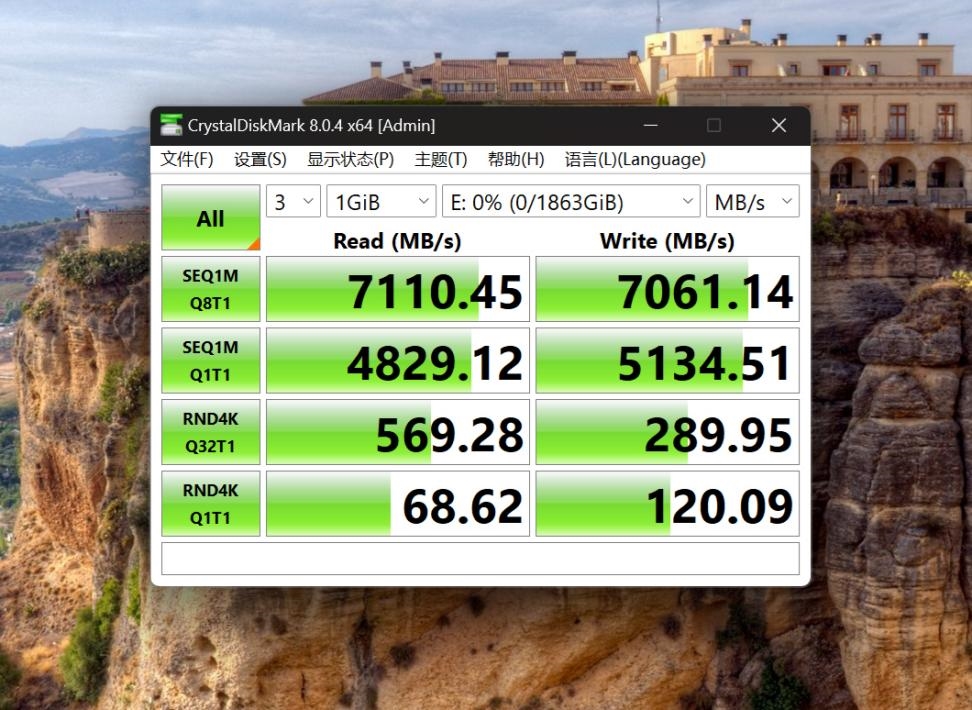This screenshot has width=972, height=710.
Task: Click the empty comment field at bottom
Action: 480,559
